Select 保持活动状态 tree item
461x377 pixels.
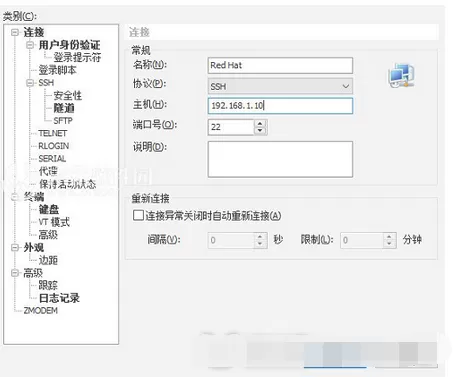click(67, 184)
